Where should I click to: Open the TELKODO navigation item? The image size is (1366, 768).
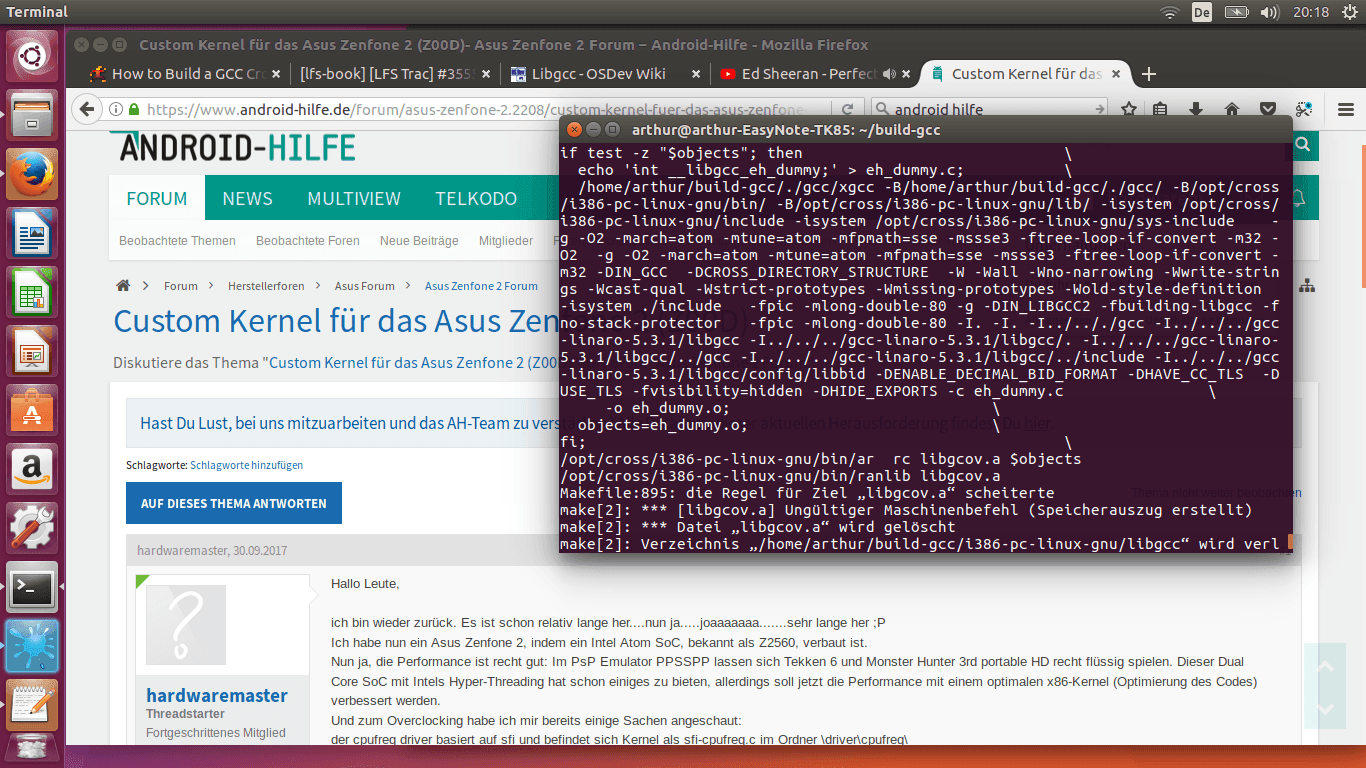click(476, 198)
